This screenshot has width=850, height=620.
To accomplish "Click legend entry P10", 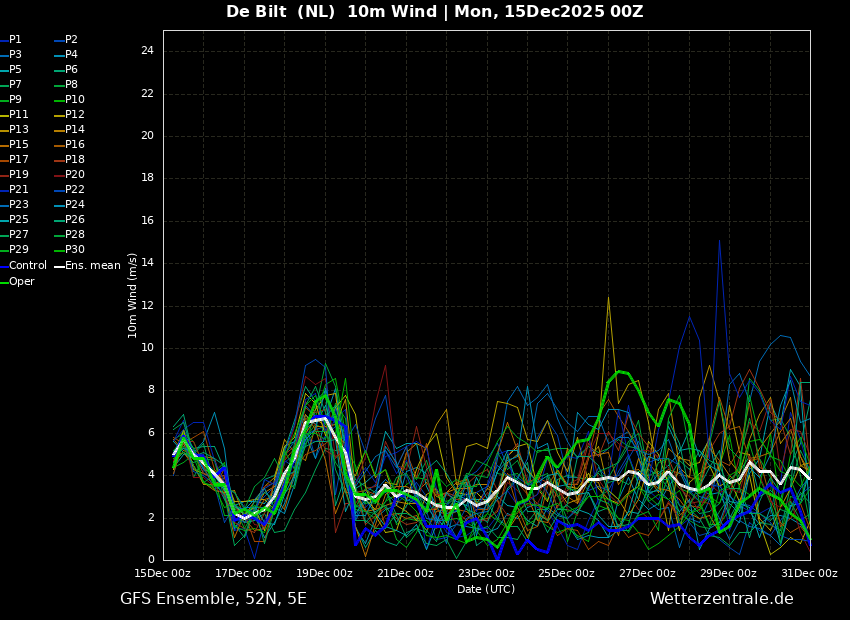I will point(69,100).
